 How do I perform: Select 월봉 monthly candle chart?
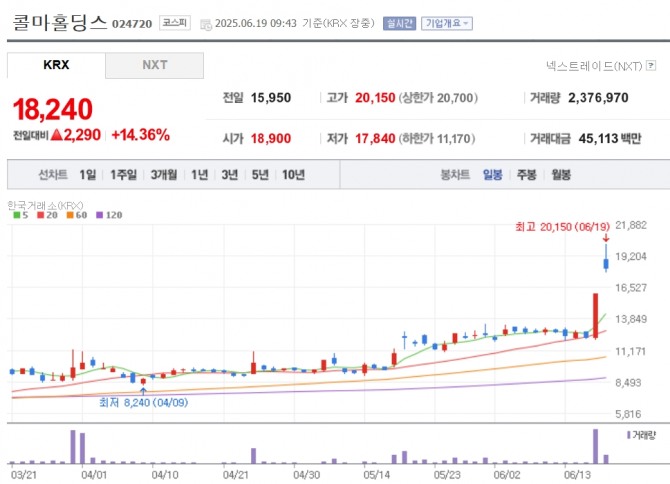coord(560,174)
